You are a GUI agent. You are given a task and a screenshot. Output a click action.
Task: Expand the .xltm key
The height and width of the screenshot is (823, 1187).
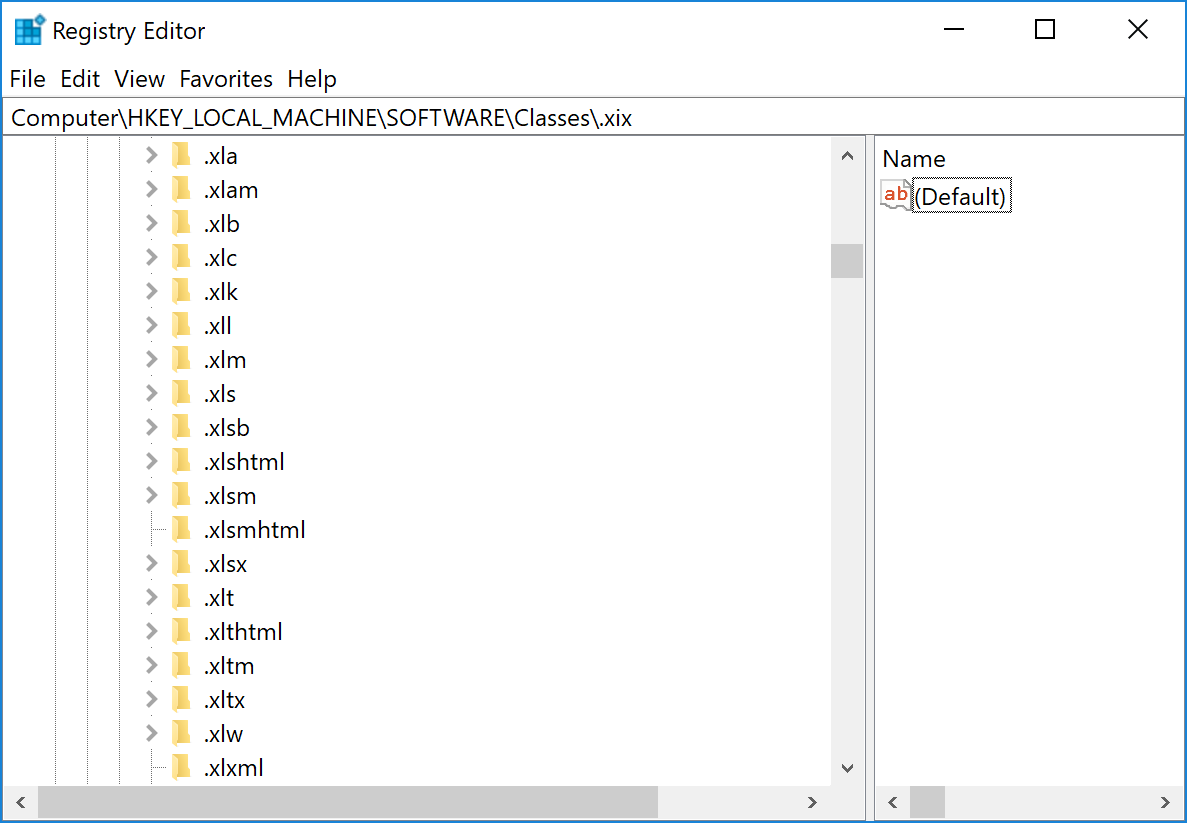click(151, 666)
